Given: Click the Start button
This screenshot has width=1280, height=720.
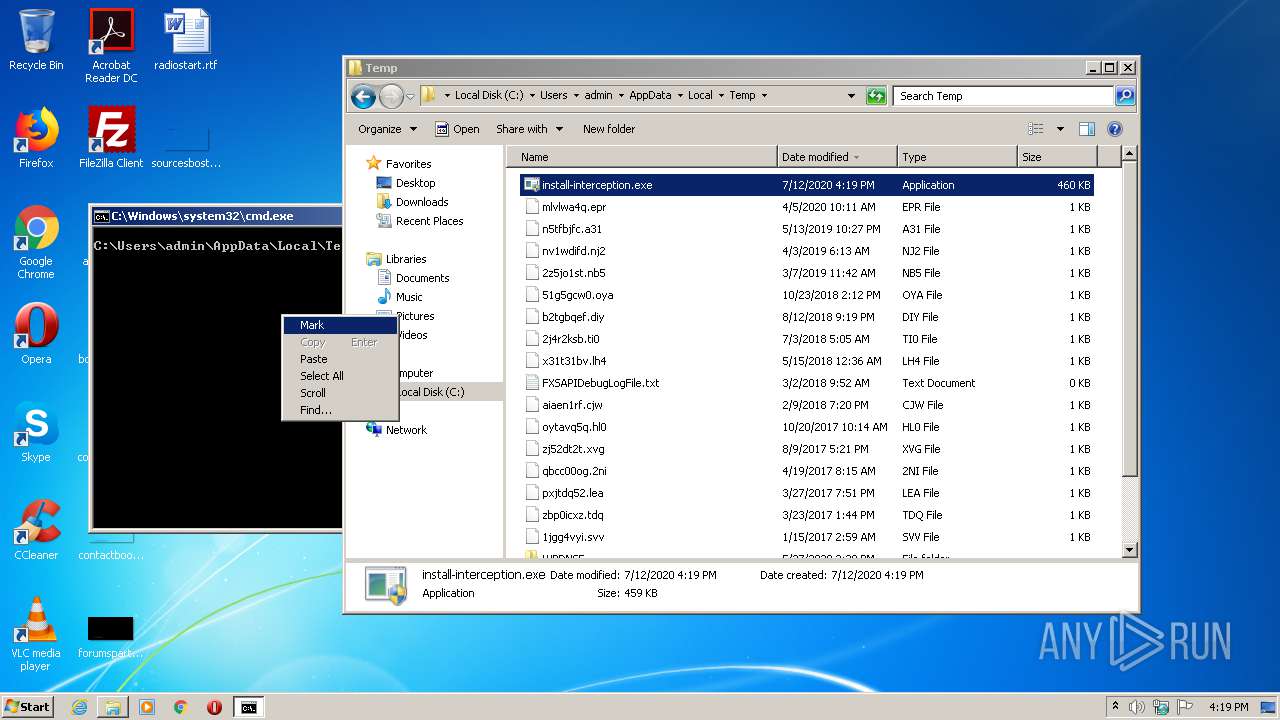Looking at the screenshot, I should pyautogui.click(x=27, y=706).
